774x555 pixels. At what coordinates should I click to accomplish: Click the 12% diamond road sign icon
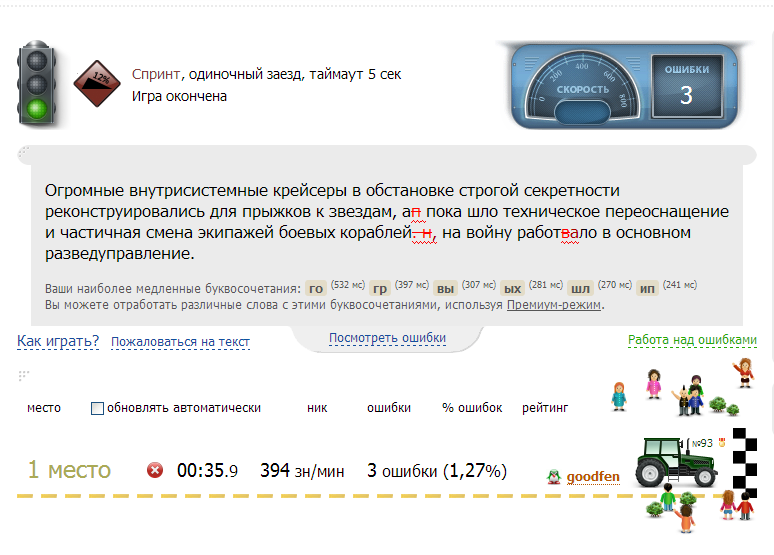coord(97,83)
